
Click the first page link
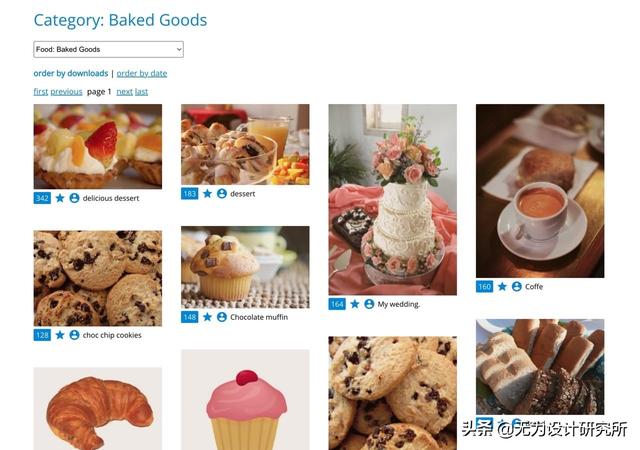click(40, 92)
